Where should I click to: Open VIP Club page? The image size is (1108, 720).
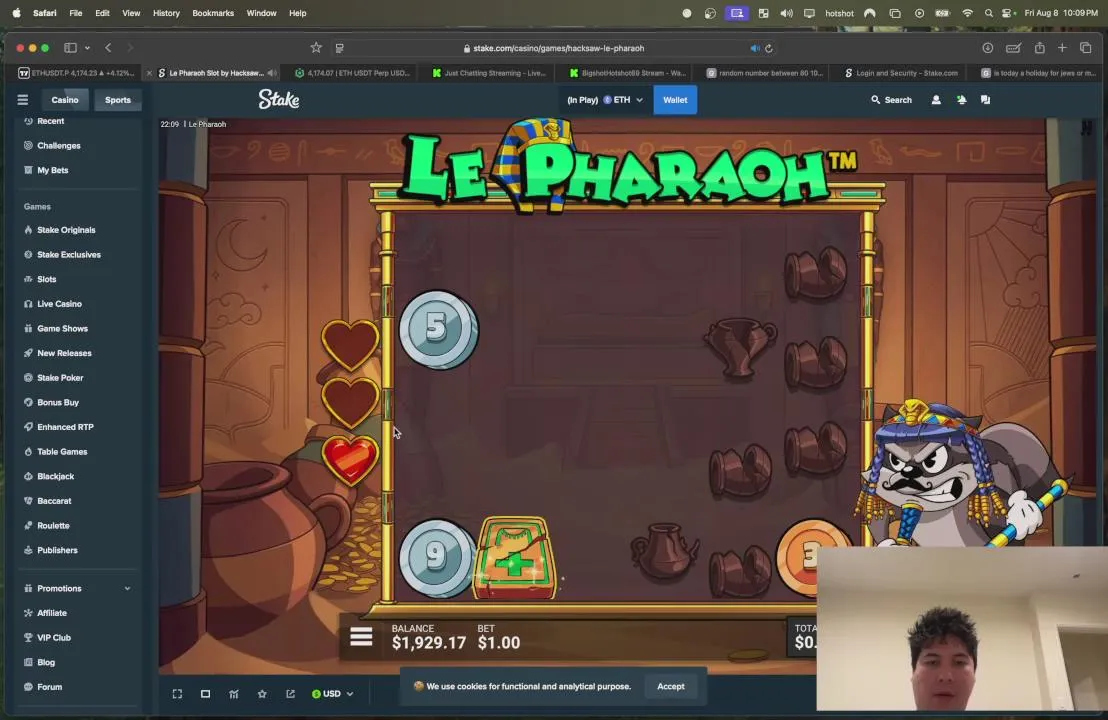click(x=54, y=637)
